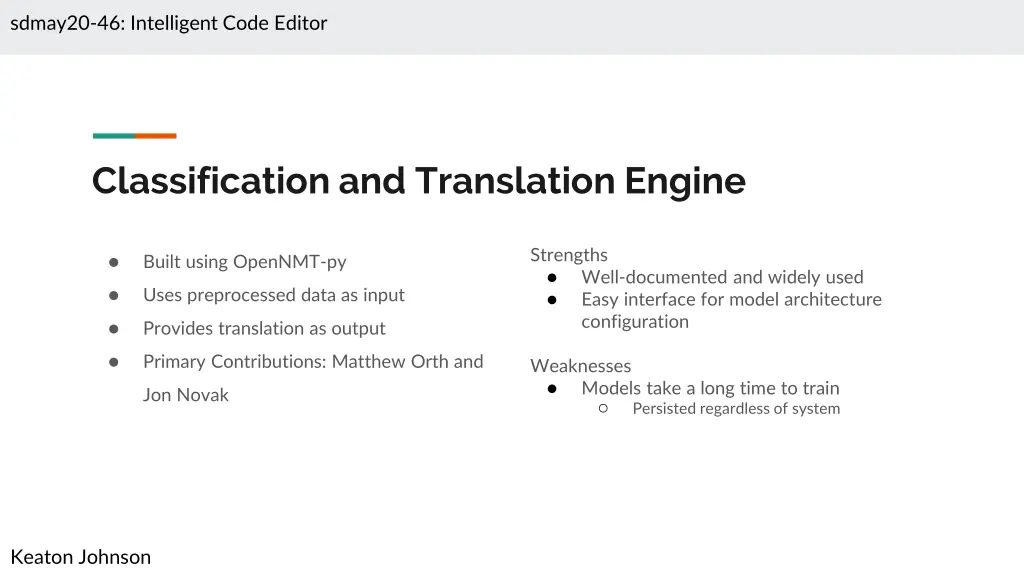The height and width of the screenshot is (576, 1024).
Task: Select the text "Models take a long time to train"
Action: [x=710, y=388]
